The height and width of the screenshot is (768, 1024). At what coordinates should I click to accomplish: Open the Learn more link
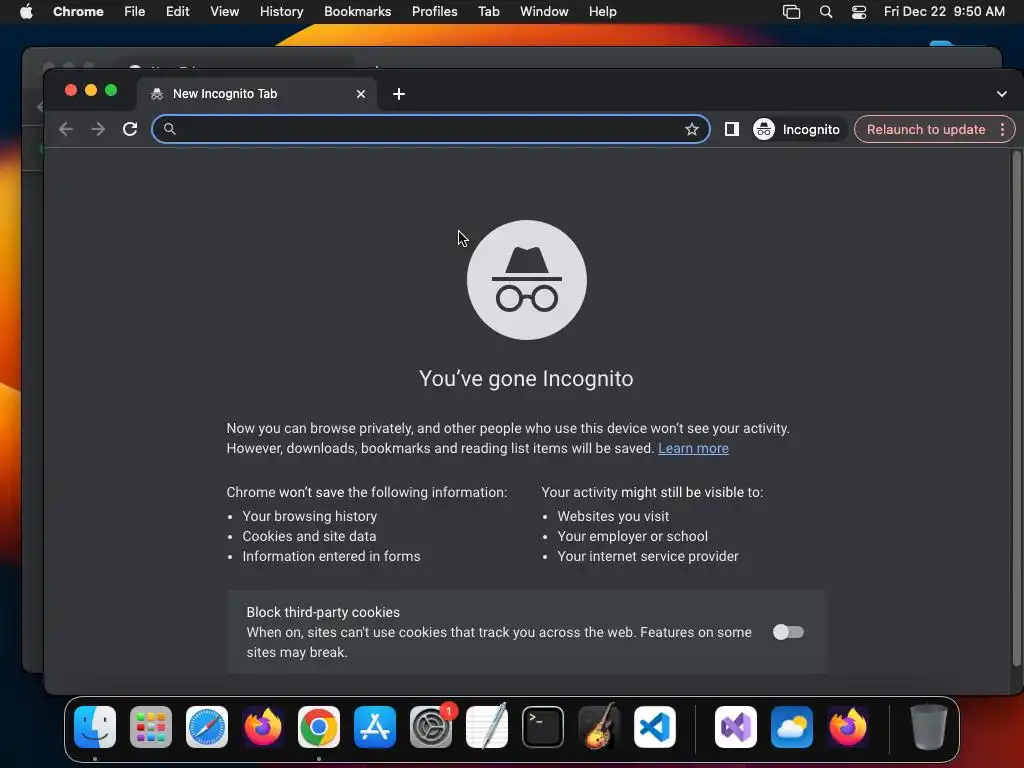pyautogui.click(x=693, y=449)
